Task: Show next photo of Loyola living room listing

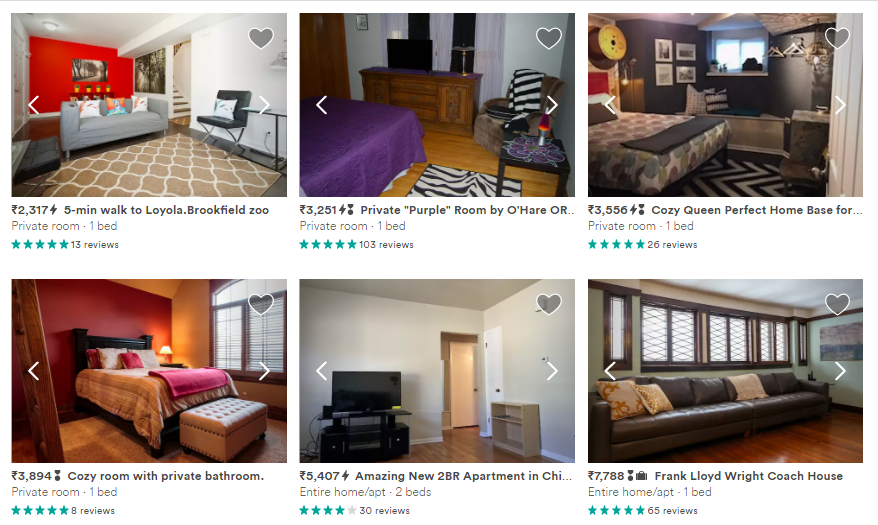Action: (264, 105)
